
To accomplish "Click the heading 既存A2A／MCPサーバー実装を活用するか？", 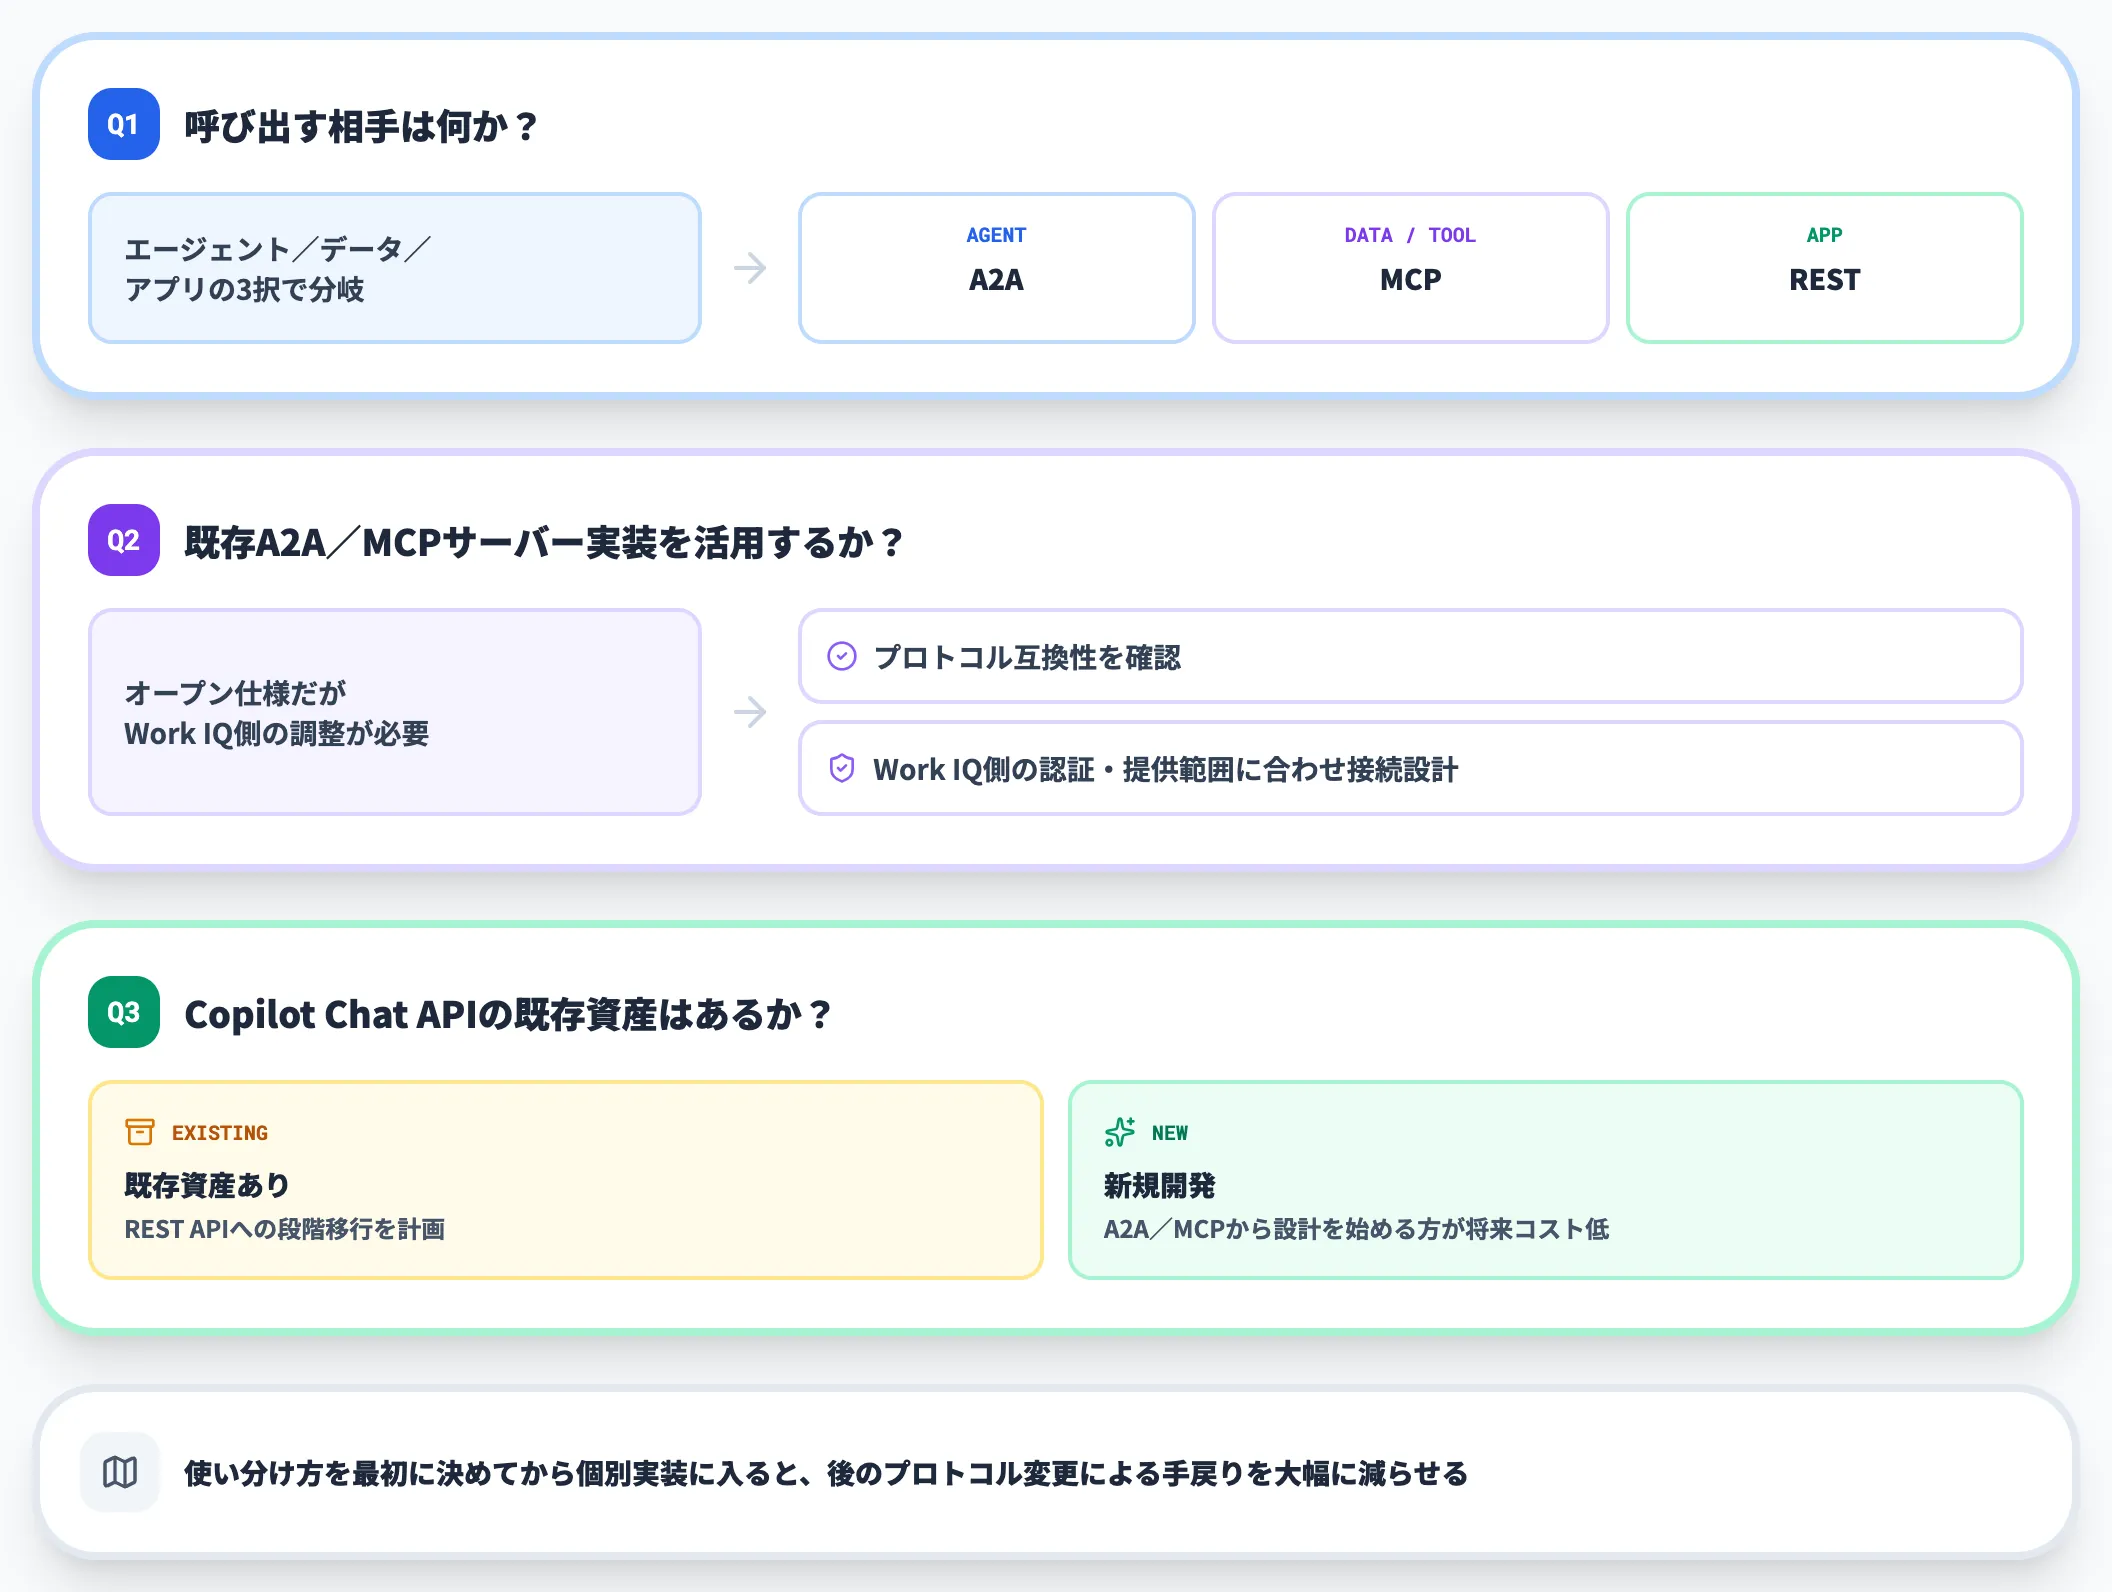I will pyautogui.click(x=545, y=542).
